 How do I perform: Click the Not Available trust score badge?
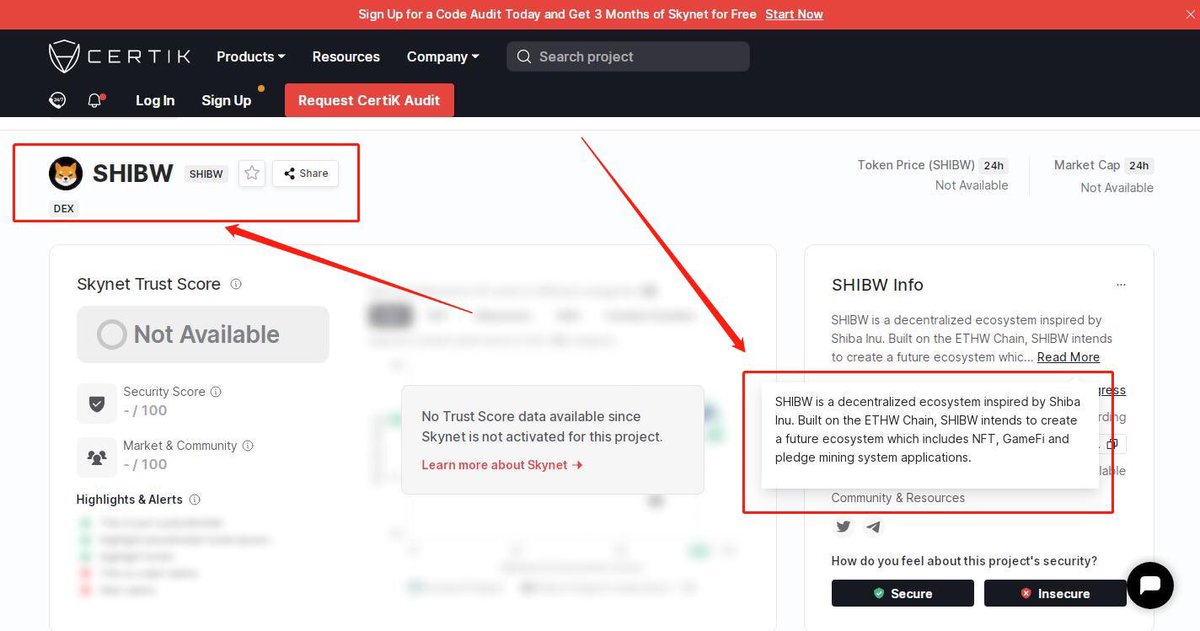coord(203,334)
